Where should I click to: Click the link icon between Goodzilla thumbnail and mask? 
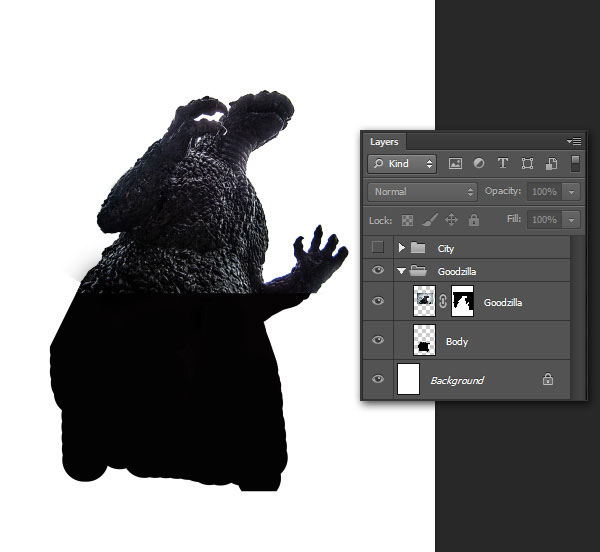443,301
